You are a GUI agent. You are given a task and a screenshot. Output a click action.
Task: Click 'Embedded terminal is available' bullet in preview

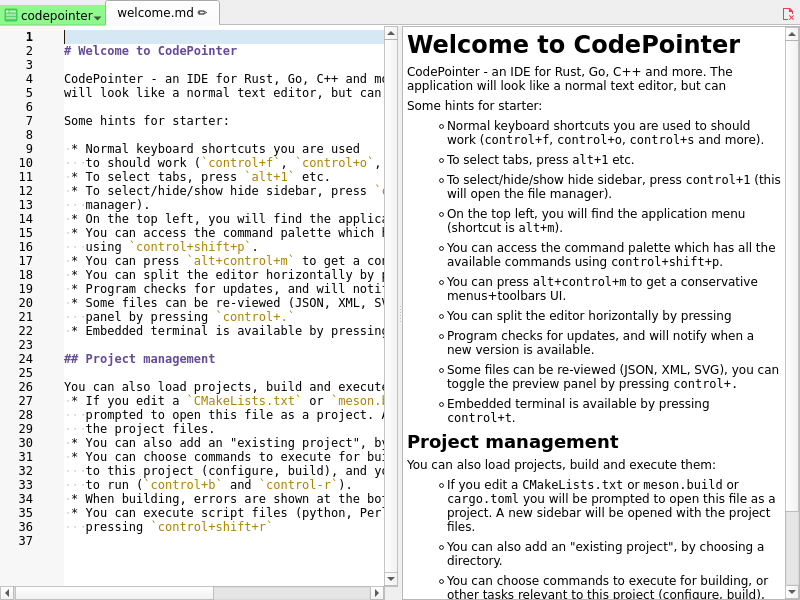(x=578, y=411)
